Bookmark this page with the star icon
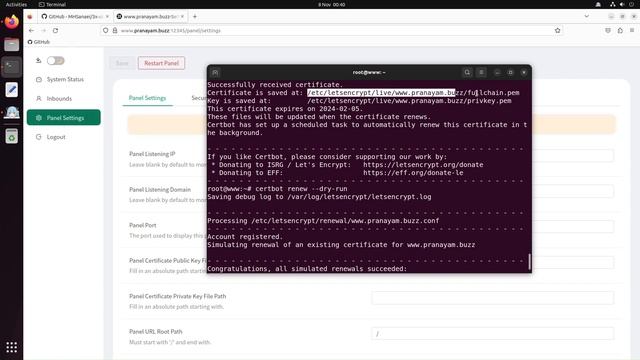The image size is (640, 360). tap(558, 31)
